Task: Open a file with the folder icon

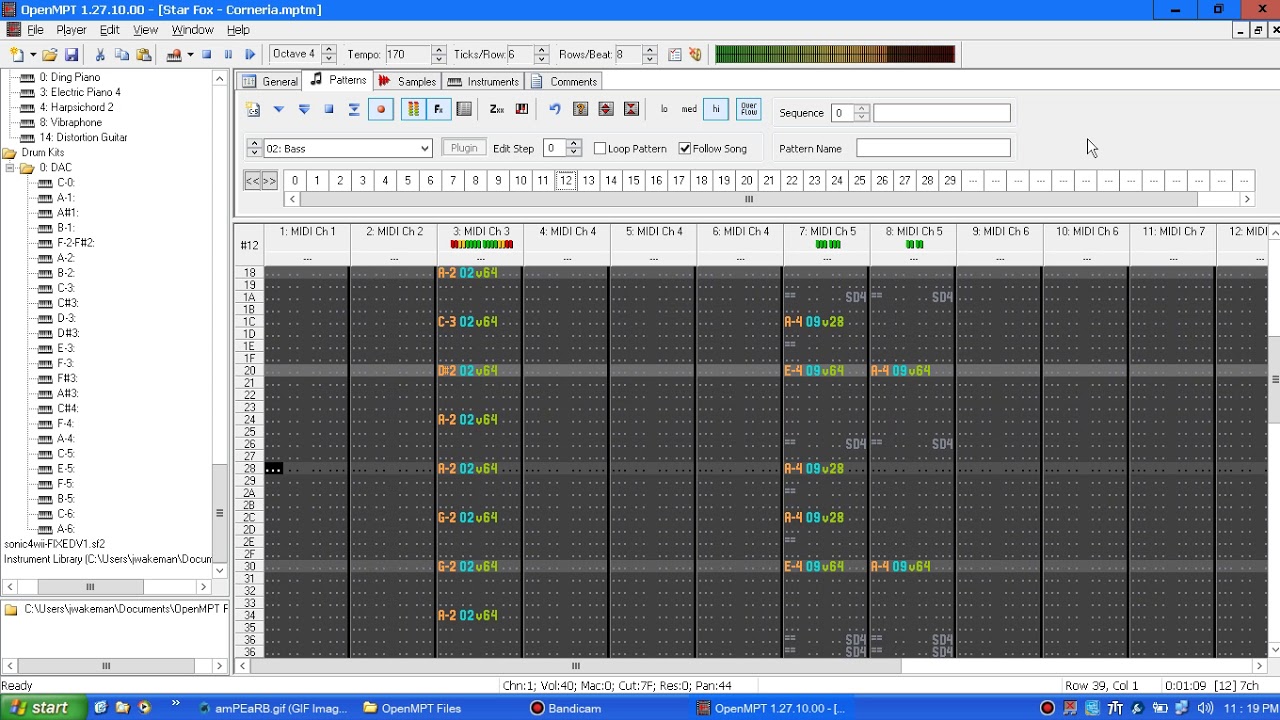Action: (49, 55)
